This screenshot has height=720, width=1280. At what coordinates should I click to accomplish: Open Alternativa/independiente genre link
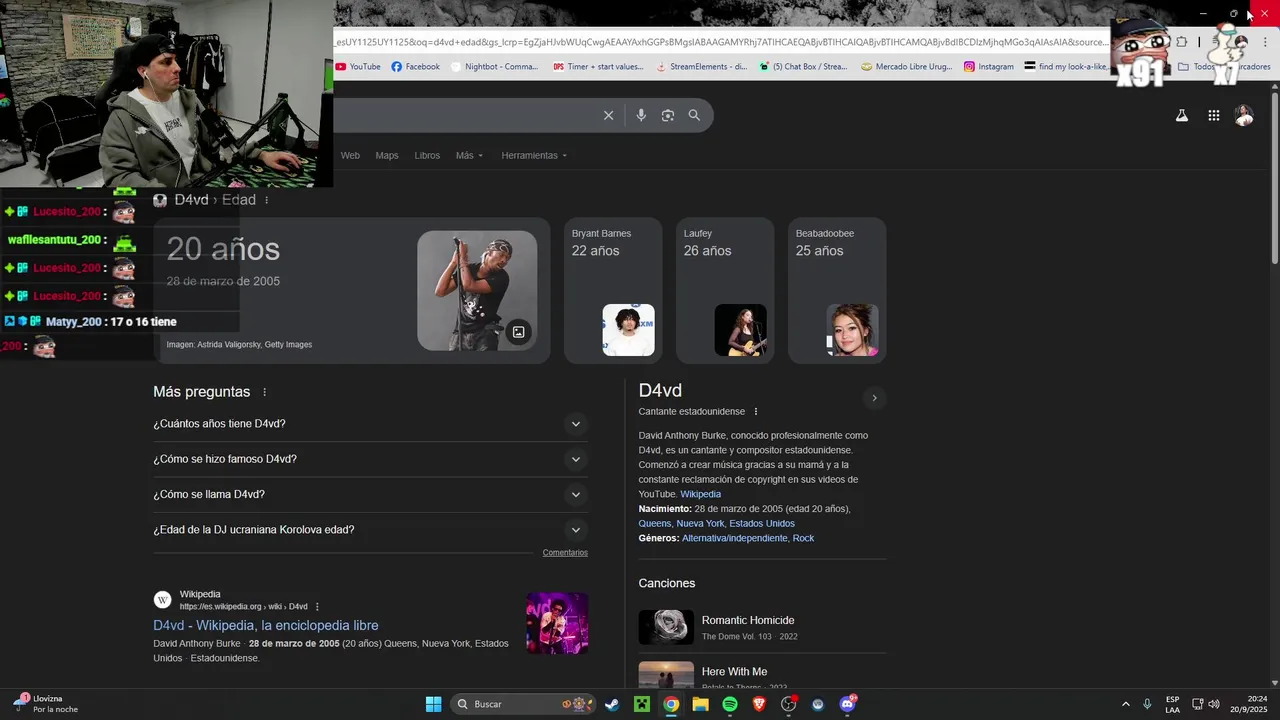point(735,538)
